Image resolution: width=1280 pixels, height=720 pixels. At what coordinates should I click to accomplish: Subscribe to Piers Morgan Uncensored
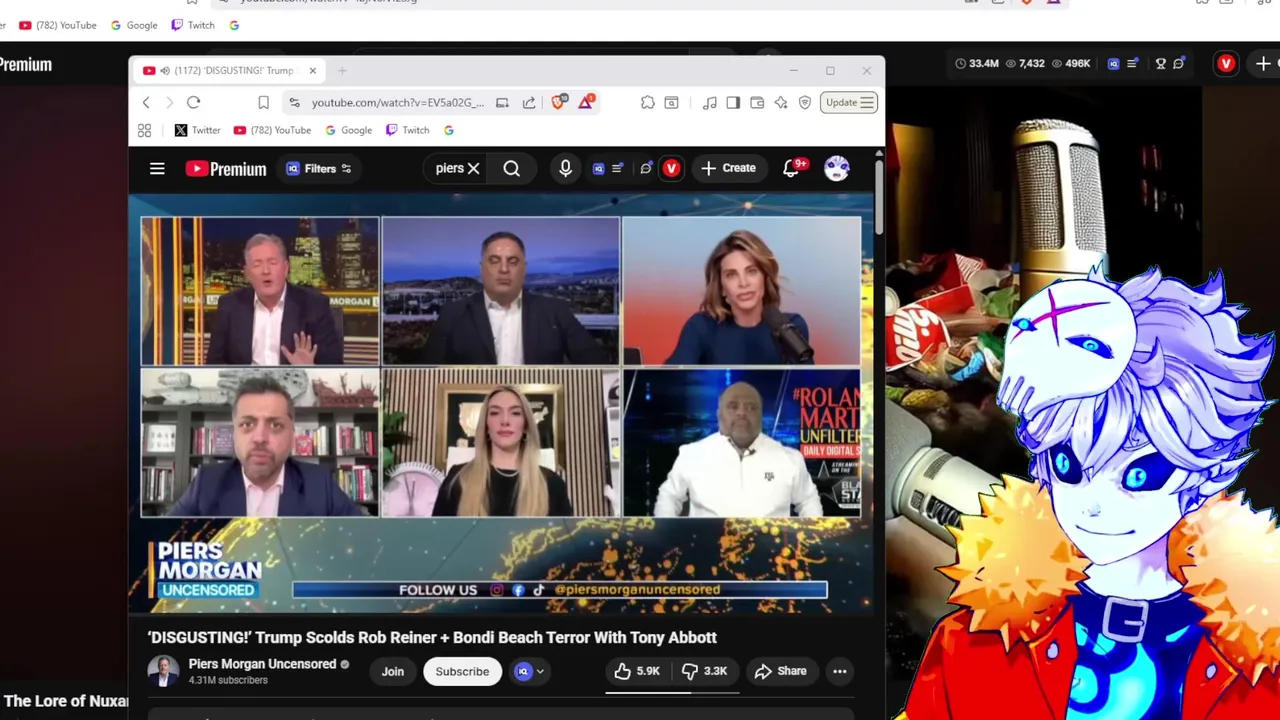tap(462, 671)
